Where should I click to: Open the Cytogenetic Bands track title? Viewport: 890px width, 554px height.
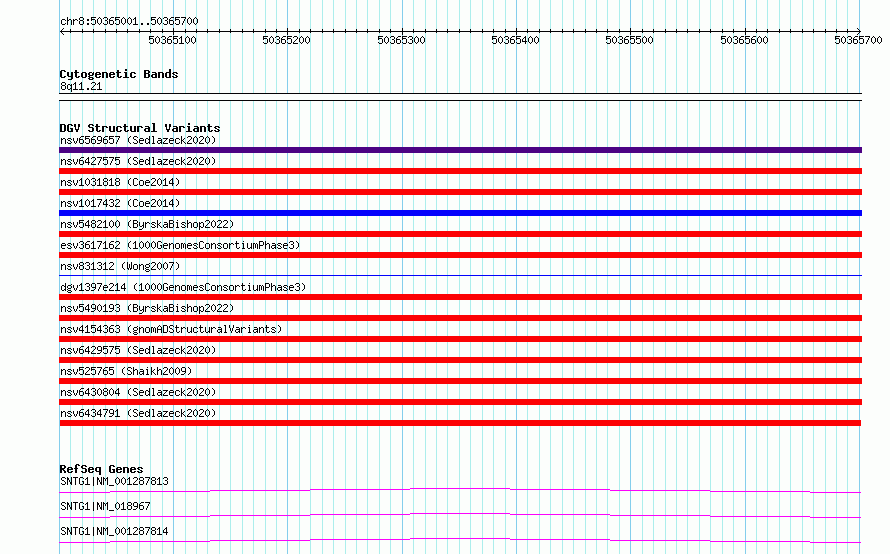click(x=119, y=74)
